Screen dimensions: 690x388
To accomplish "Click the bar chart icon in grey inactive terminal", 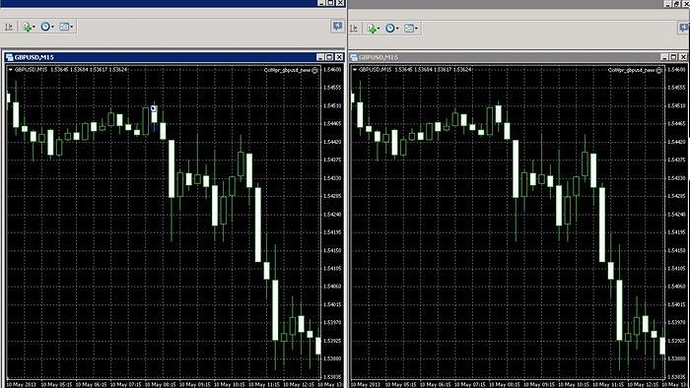I will pyautogui.click(x=354, y=29).
